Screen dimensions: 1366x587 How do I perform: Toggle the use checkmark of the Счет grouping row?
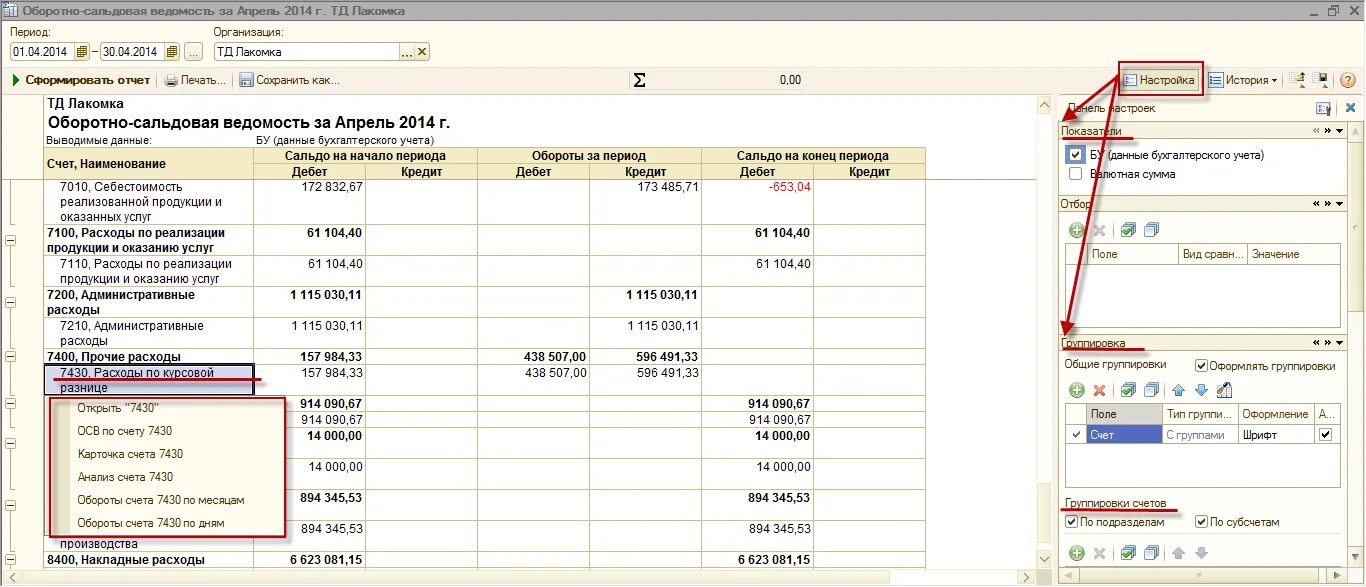(1076, 435)
